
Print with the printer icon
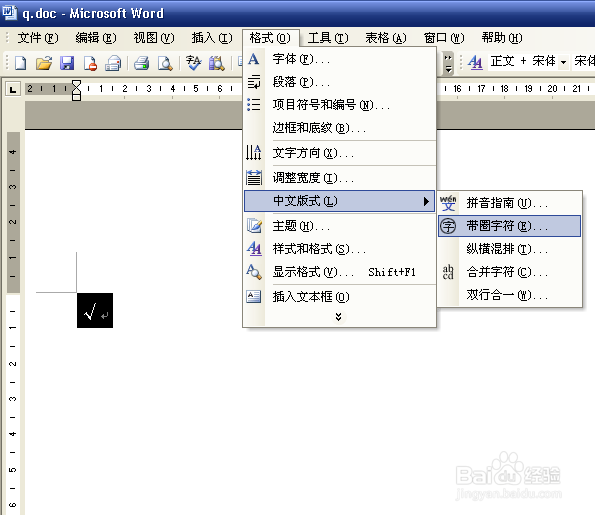tap(142, 63)
